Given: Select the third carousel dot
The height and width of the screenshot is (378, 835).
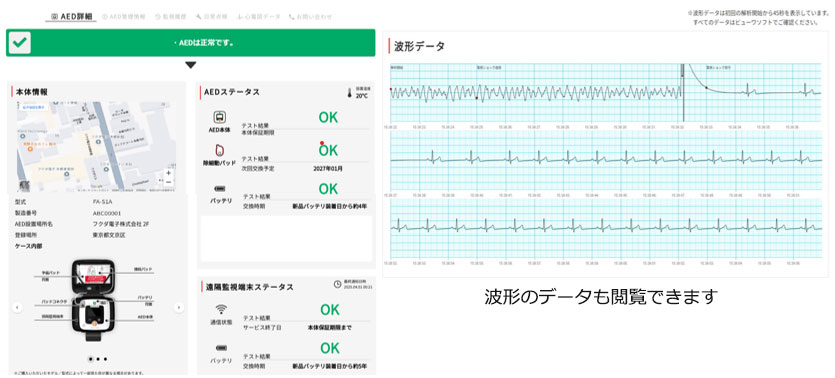Looking at the screenshot, I should coord(105,359).
